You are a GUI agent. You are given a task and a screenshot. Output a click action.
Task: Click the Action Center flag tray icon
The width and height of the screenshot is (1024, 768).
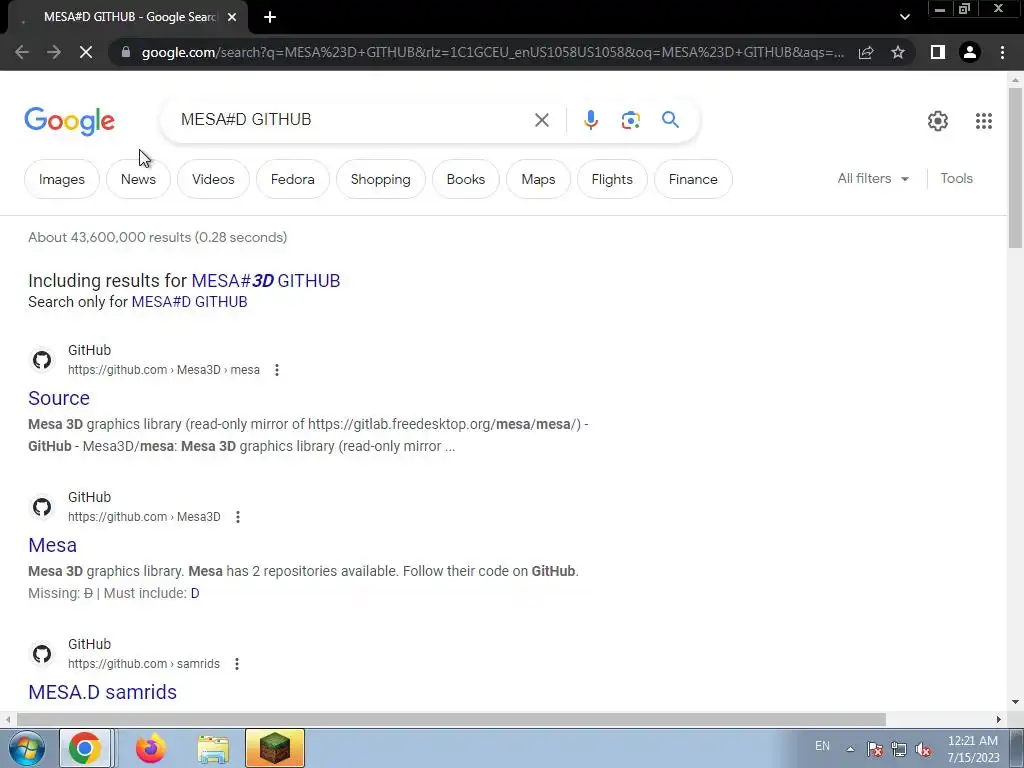tap(875, 750)
